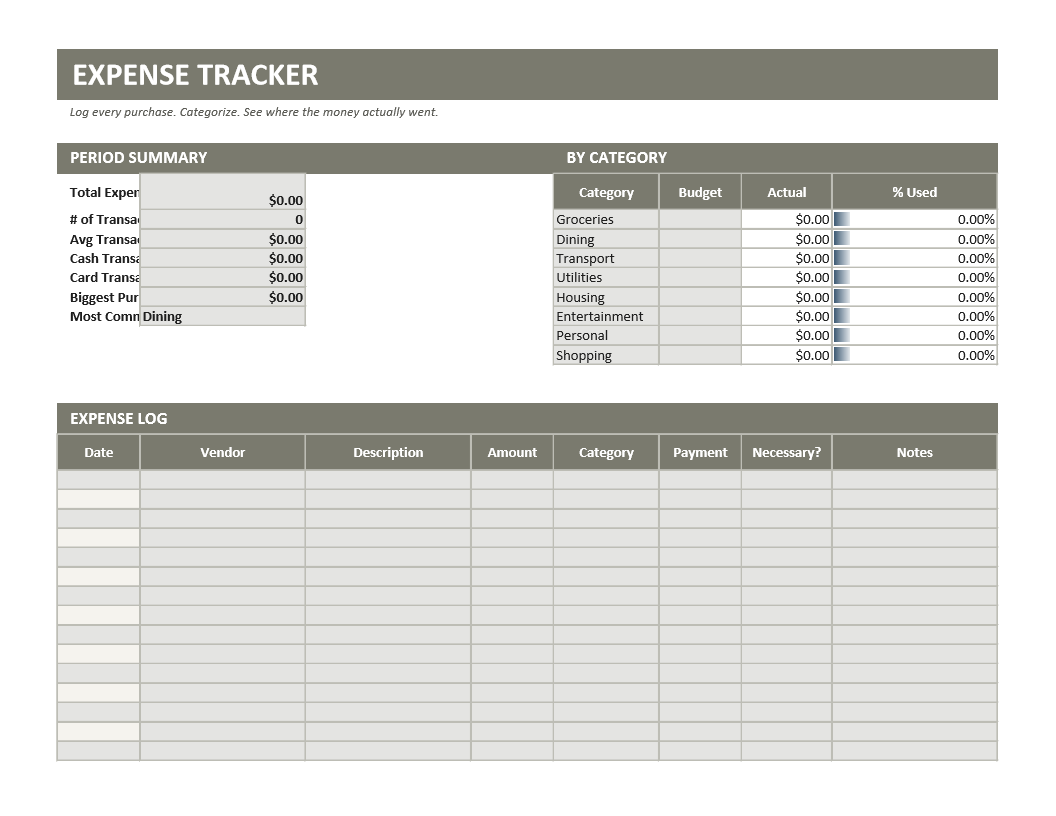Click the Total Expenses label

click(x=104, y=193)
